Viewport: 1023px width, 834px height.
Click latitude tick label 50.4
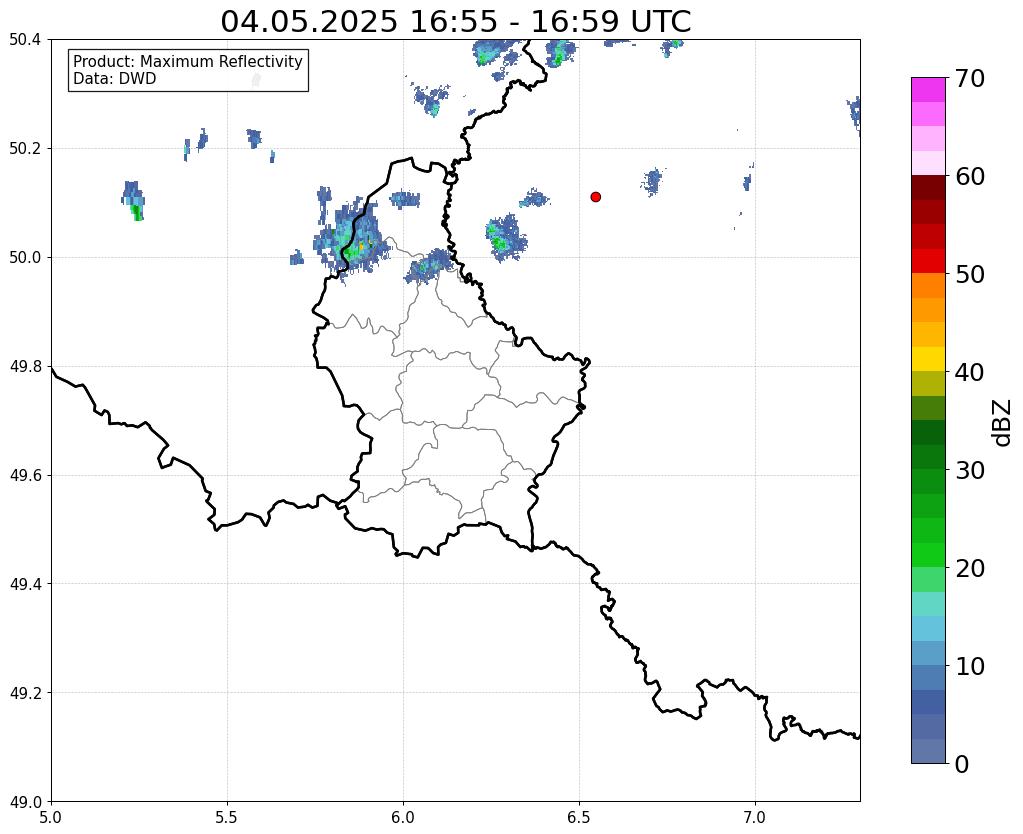(x=25, y=40)
